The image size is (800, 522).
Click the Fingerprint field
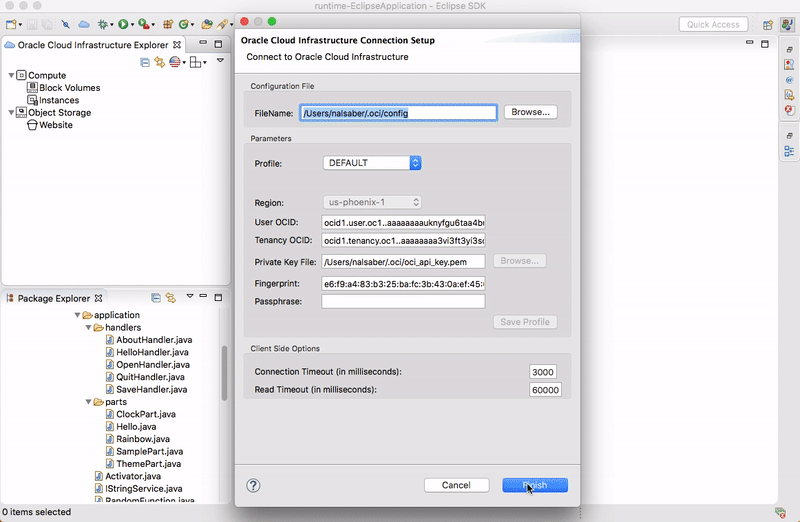pos(403,284)
